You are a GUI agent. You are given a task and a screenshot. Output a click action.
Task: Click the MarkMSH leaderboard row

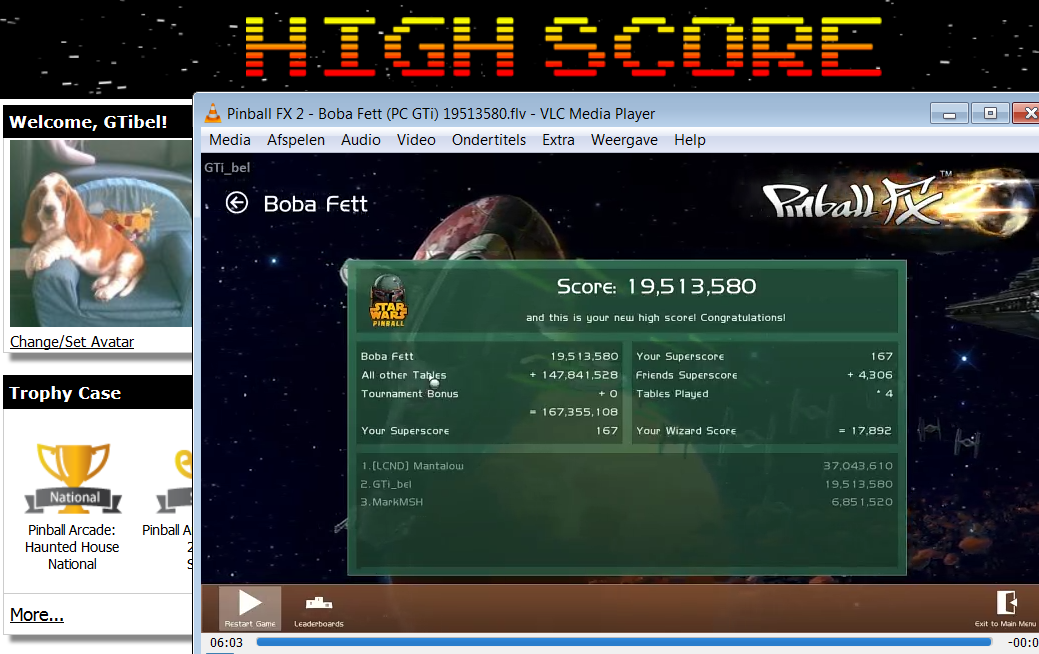(626, 502)
